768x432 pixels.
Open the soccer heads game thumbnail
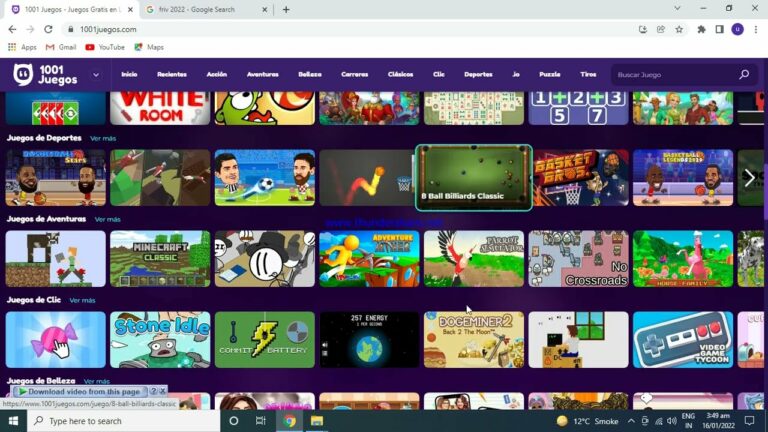coord(264,178)
